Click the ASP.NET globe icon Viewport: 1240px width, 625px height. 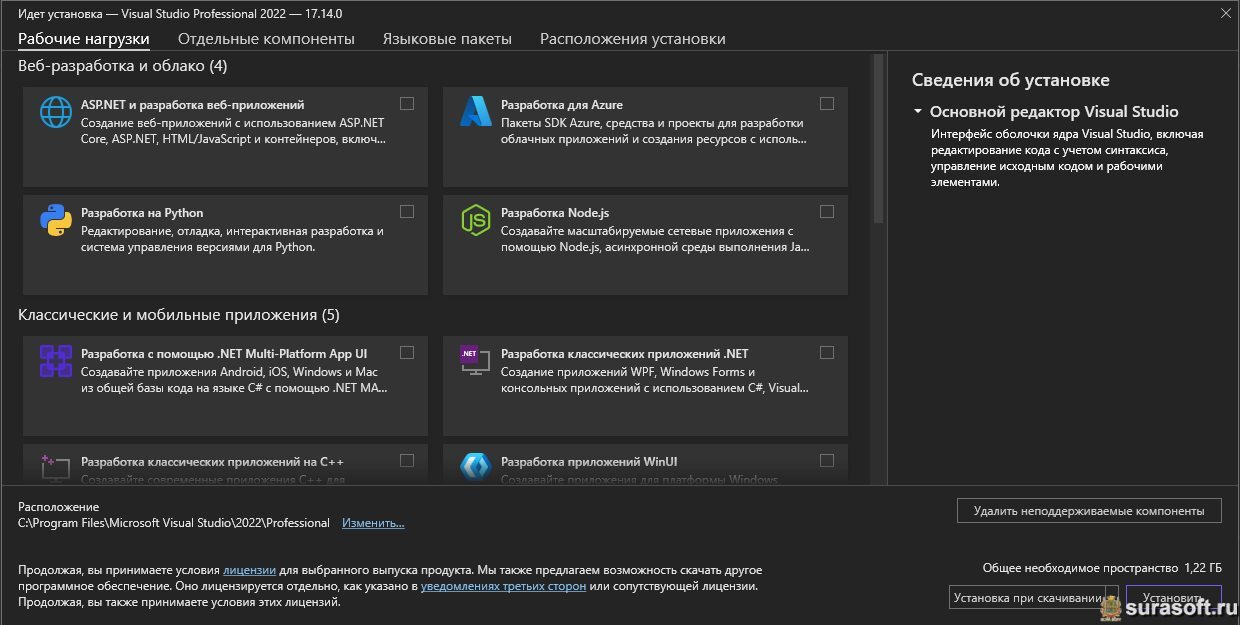point(55,112)
